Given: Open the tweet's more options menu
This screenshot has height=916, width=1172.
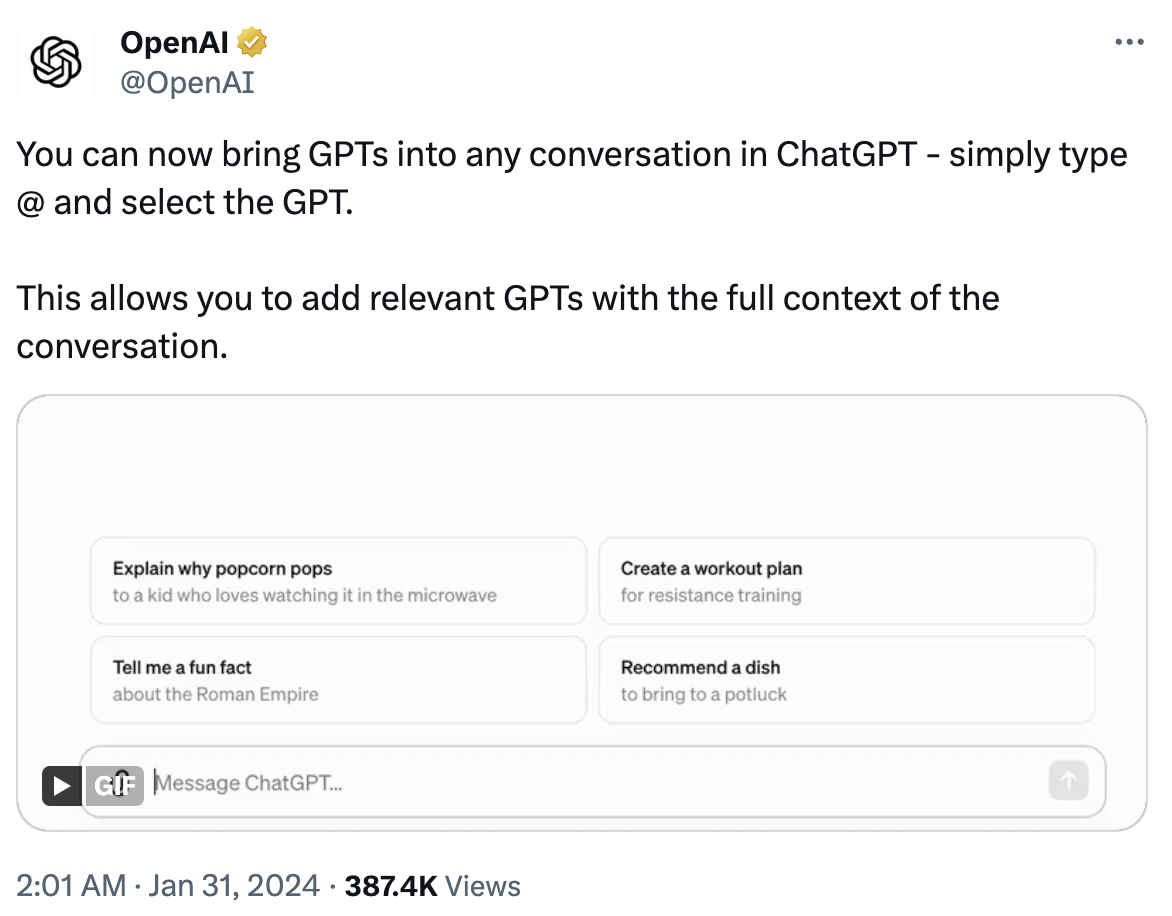Looking at the screenshot, I should (x=1128, y=43).
